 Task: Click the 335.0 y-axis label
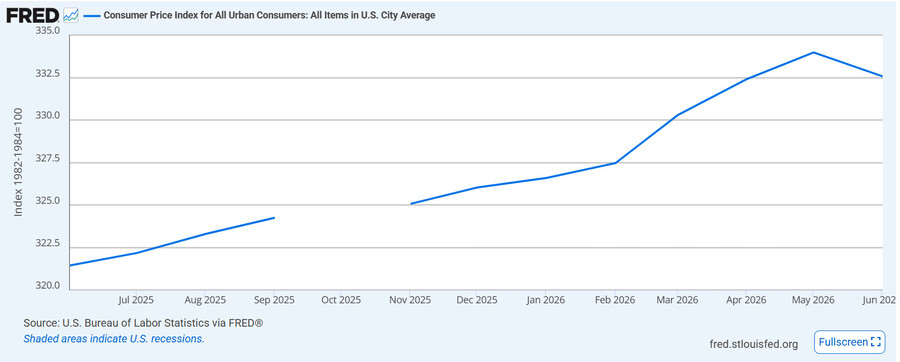tap(48, 30)
